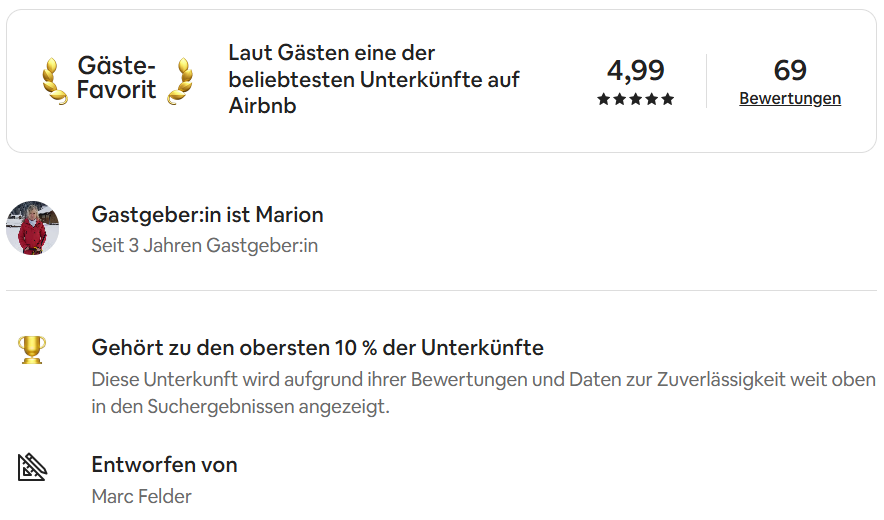Click the 'Entworfen von' heading
The image size is (884, 520).
tap(164, 465)
